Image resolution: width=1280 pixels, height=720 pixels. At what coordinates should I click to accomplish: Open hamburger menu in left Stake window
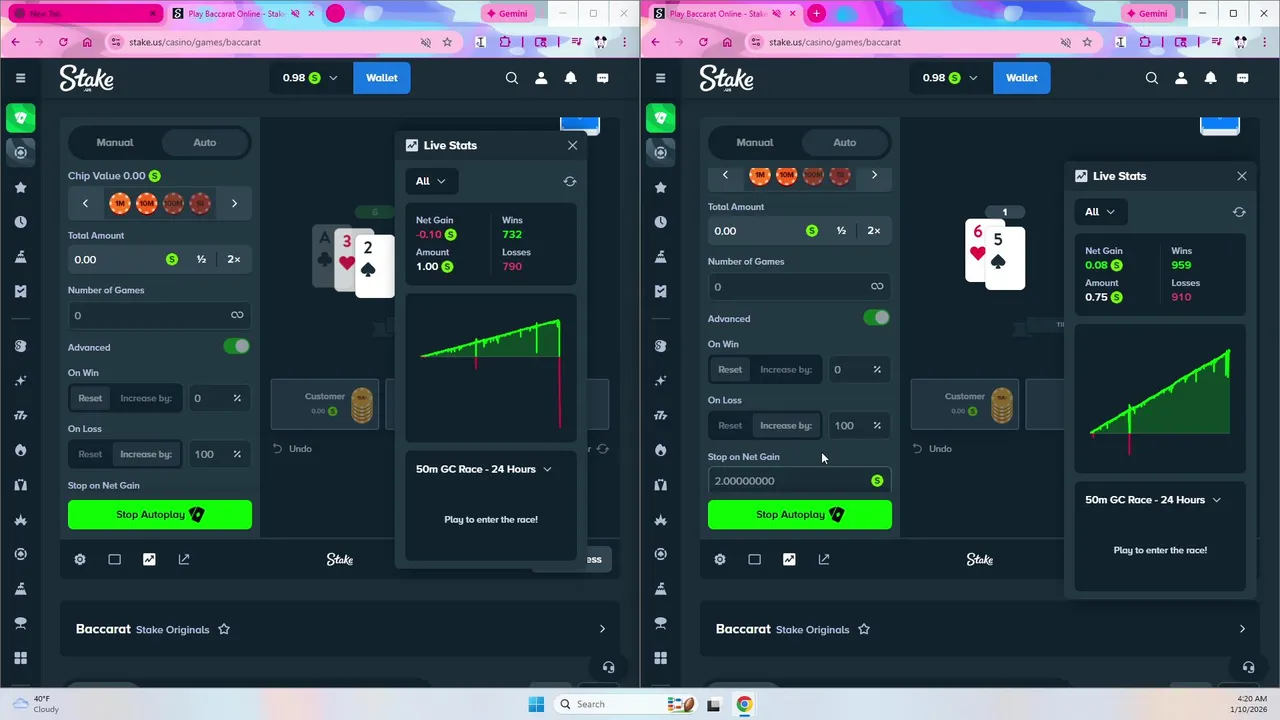(x=20, y=78)
